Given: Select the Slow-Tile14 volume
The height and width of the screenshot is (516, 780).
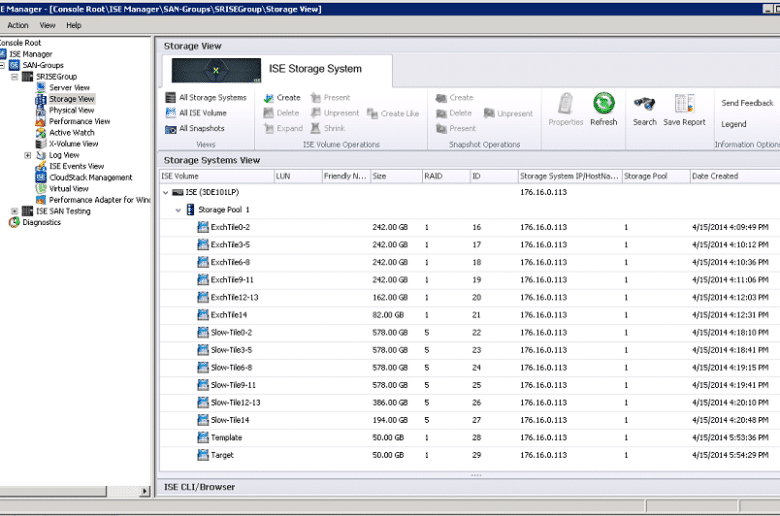Looking at the screenshot, I should click(230, 420).
